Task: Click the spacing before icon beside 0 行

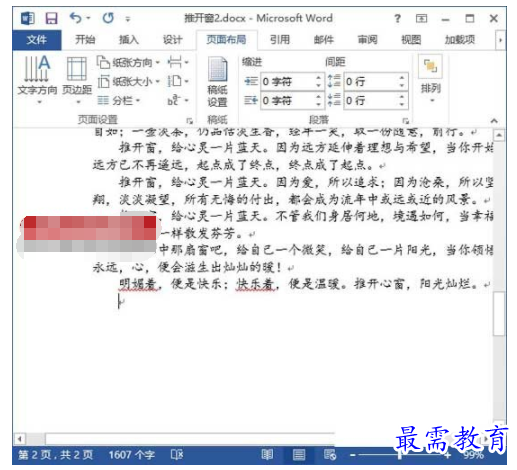Action: (334, 81)
